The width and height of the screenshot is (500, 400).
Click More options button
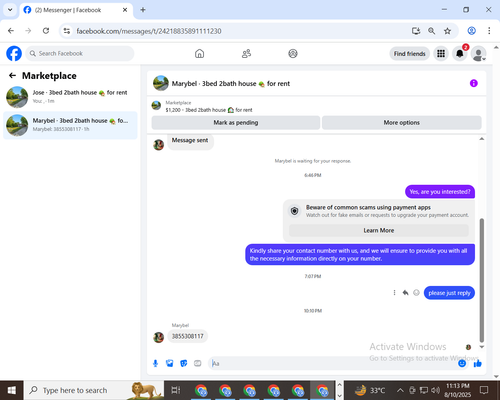point(401,123)
